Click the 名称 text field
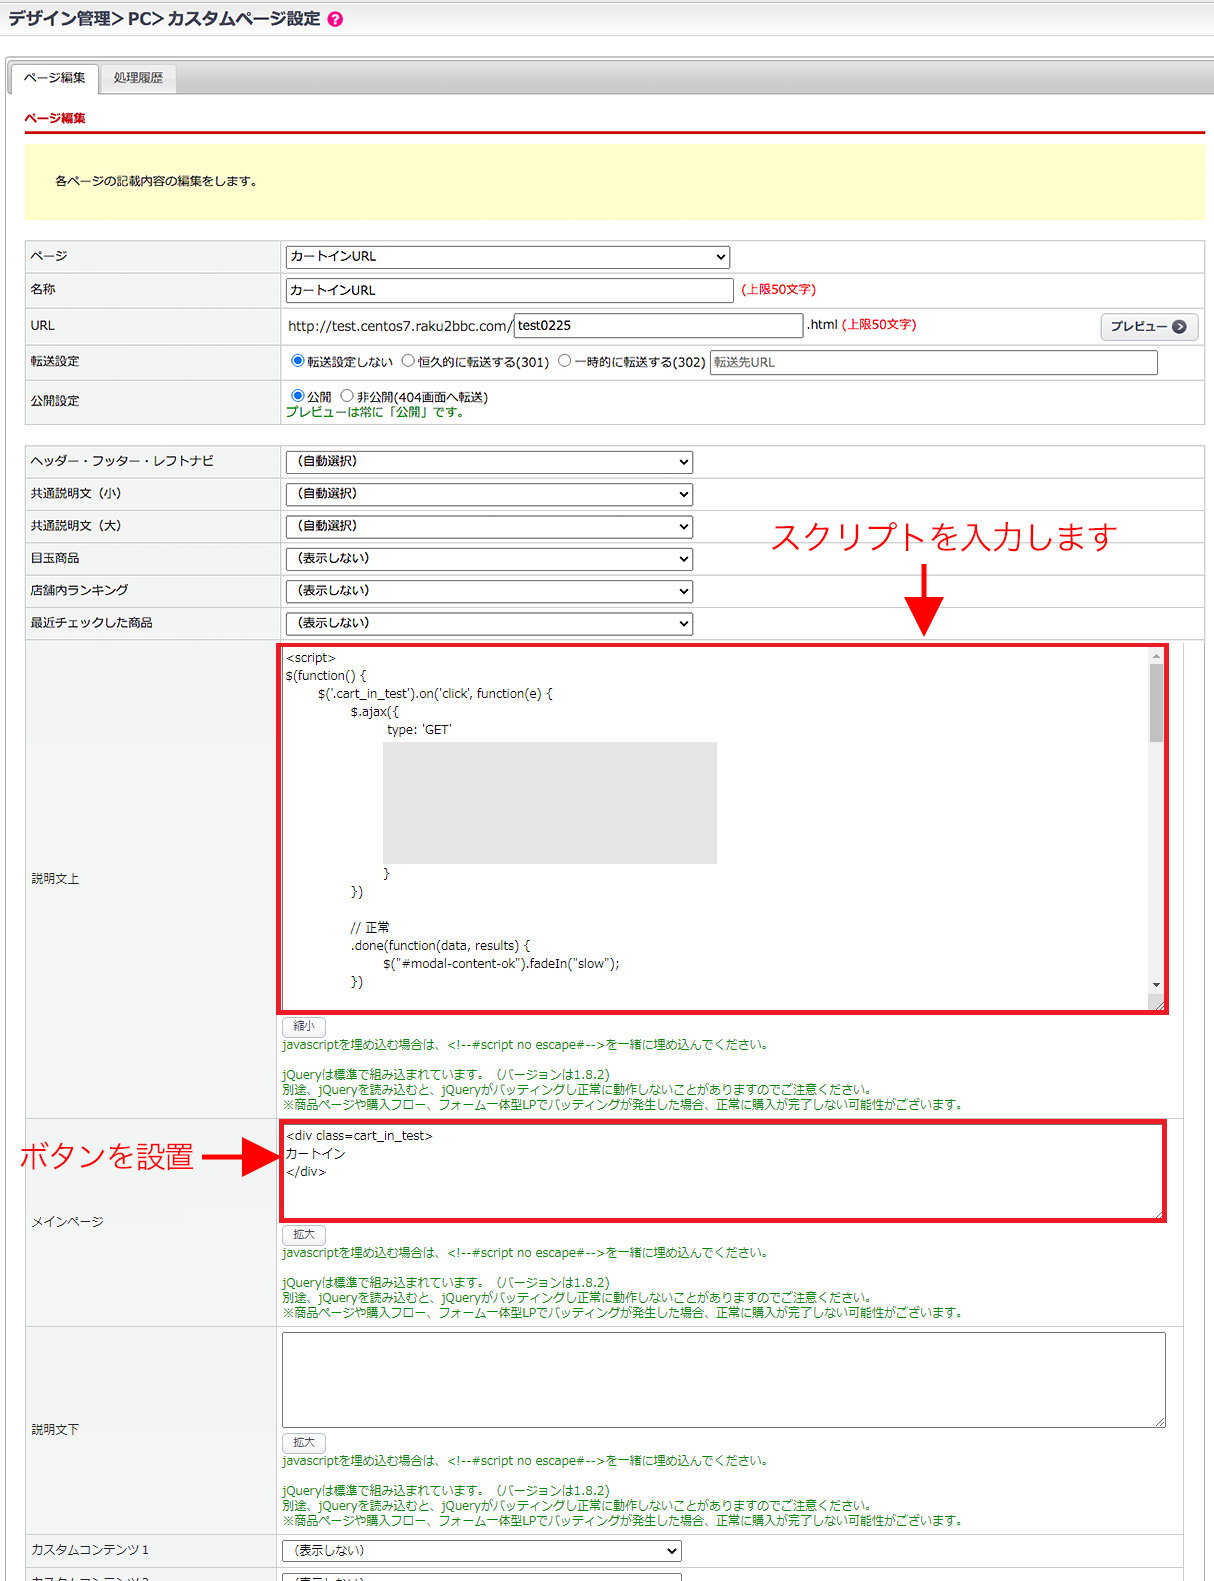This screenshot has width=1214, height=1581. (x=509, y=290)
